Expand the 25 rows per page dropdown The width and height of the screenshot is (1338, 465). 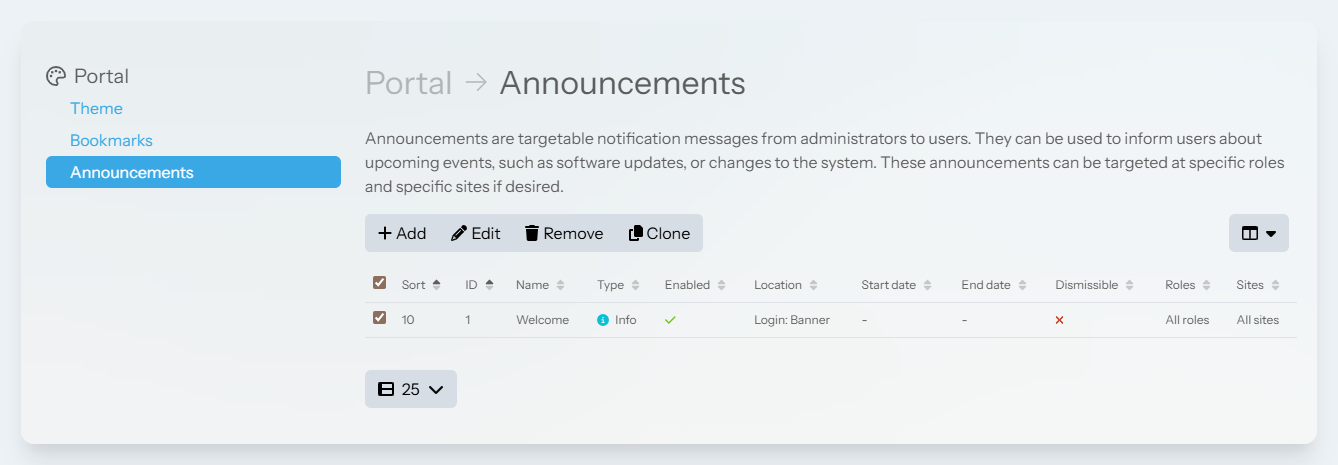[x=410, y=389]
